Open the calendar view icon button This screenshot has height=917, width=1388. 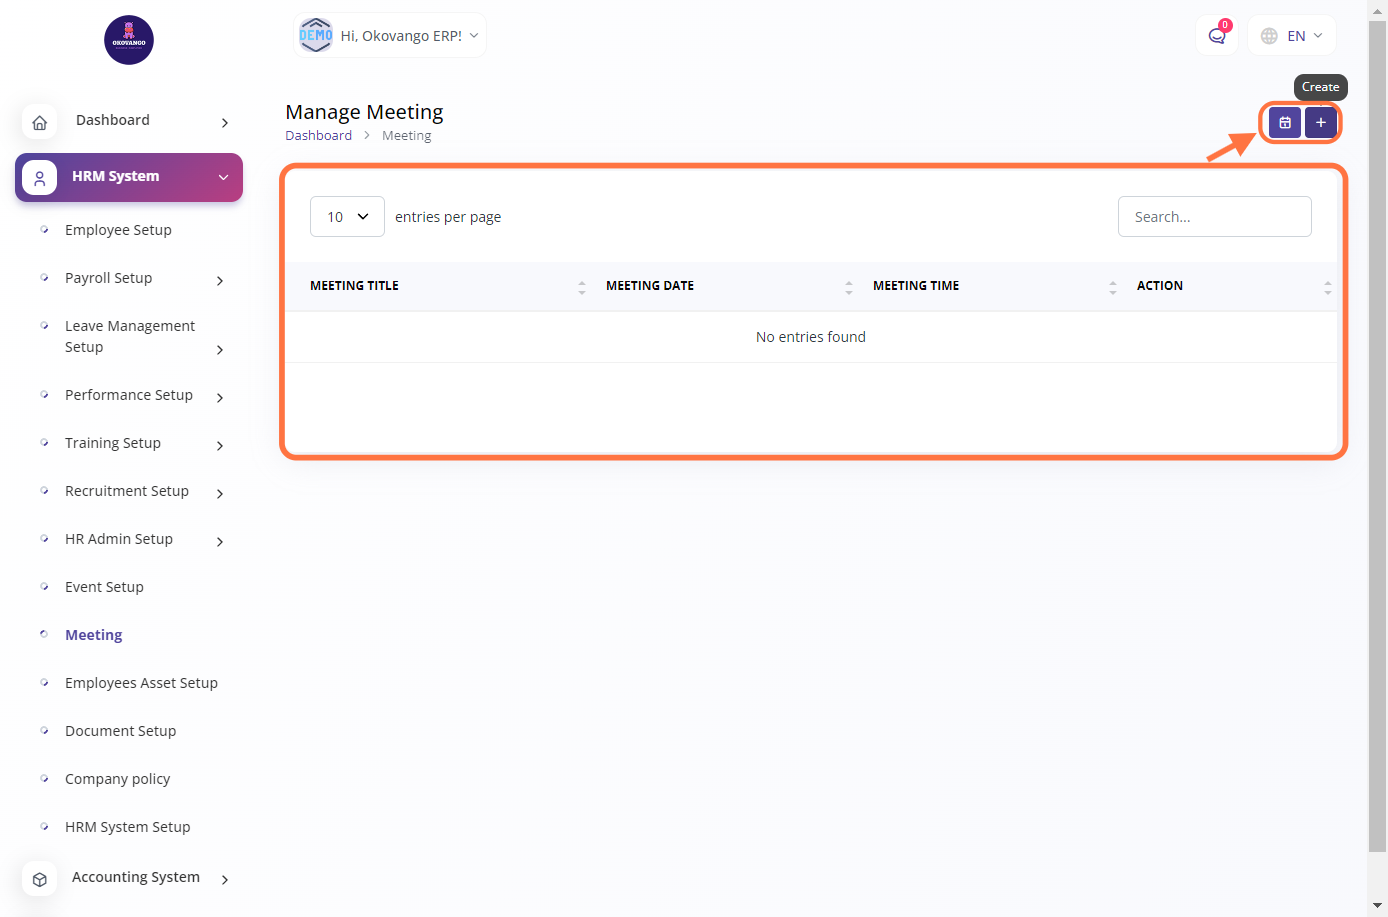[1285, 122]
